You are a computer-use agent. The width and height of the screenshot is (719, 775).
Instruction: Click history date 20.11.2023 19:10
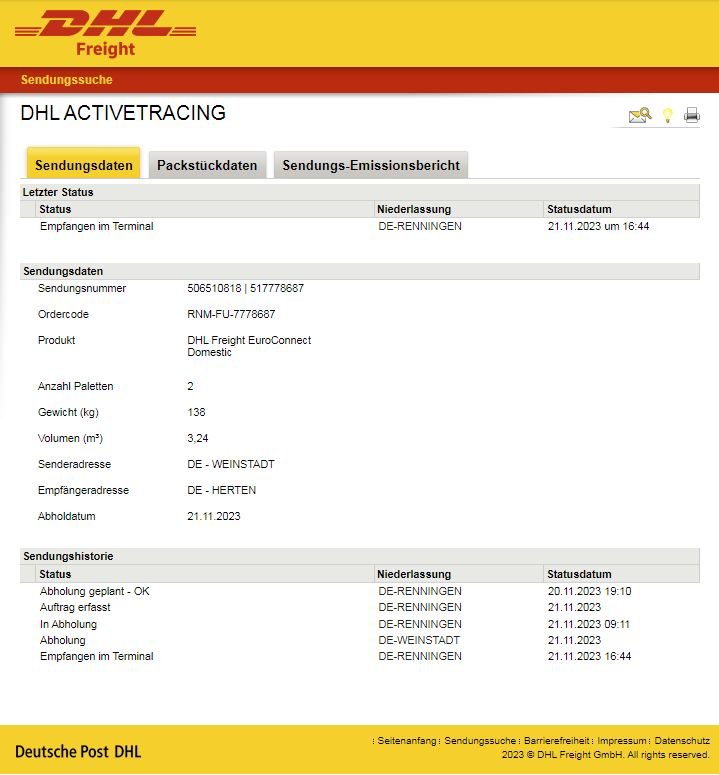click(590, 591)
